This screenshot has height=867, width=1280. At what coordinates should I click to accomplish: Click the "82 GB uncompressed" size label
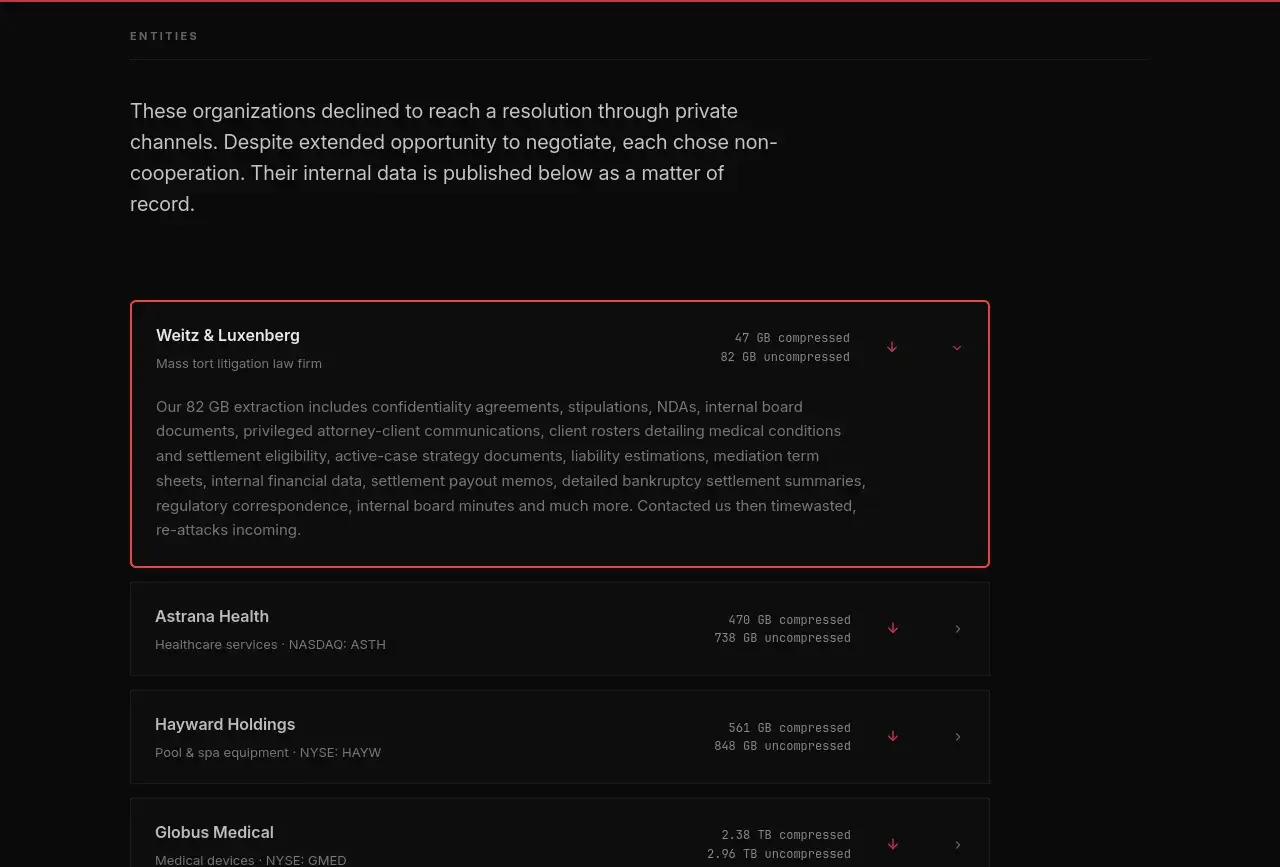coord(785,357)
